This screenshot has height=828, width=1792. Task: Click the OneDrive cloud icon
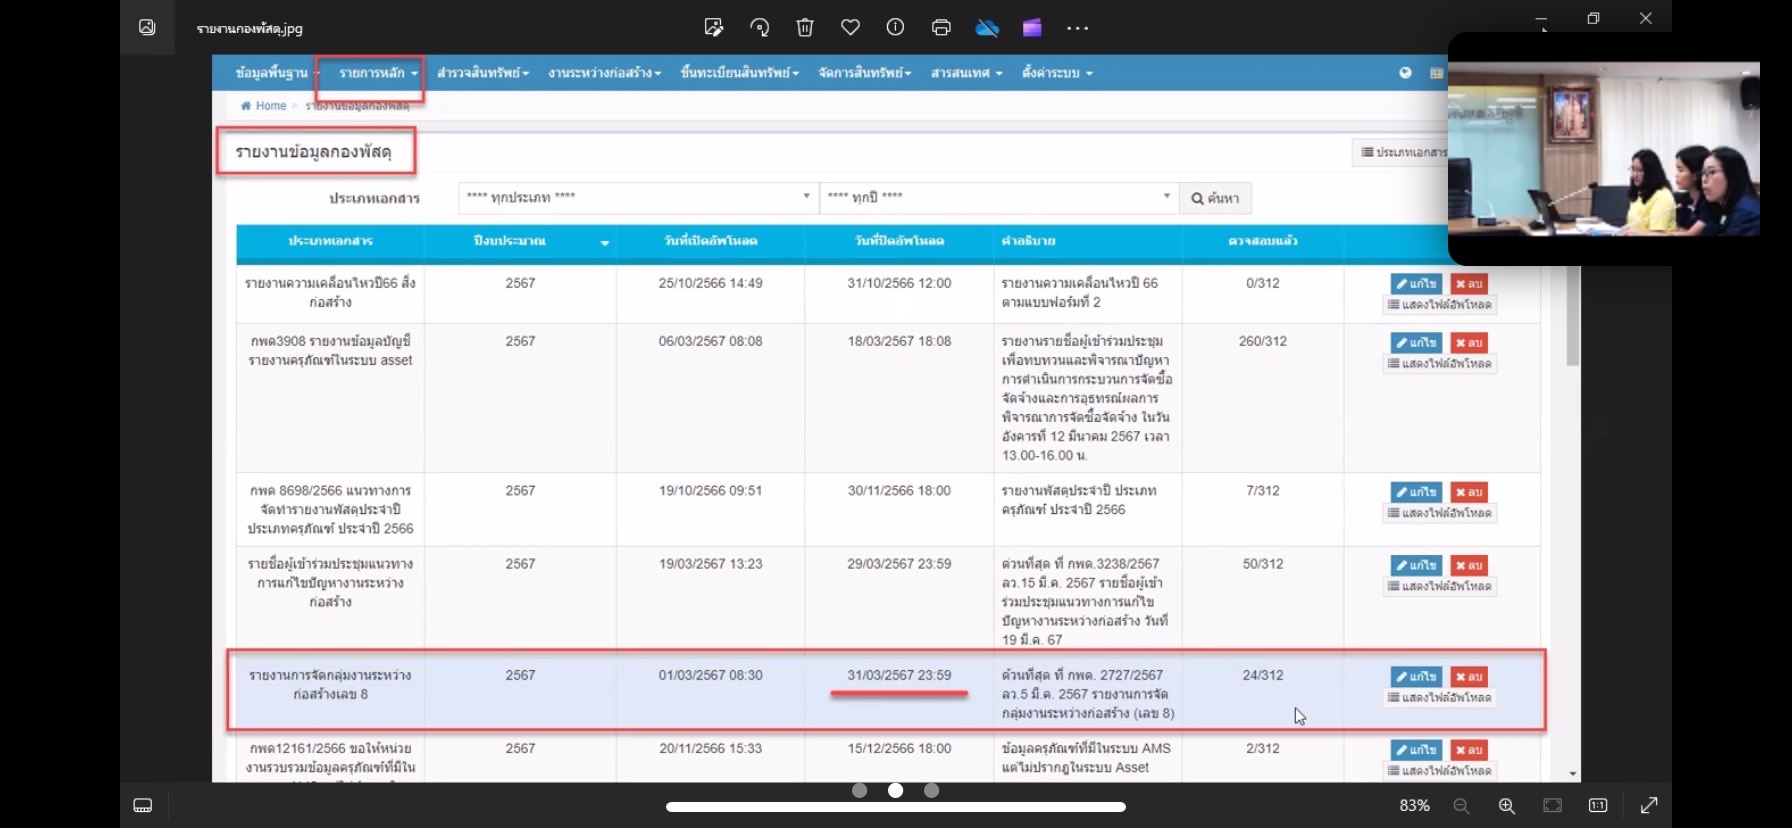tap(987, 27)
